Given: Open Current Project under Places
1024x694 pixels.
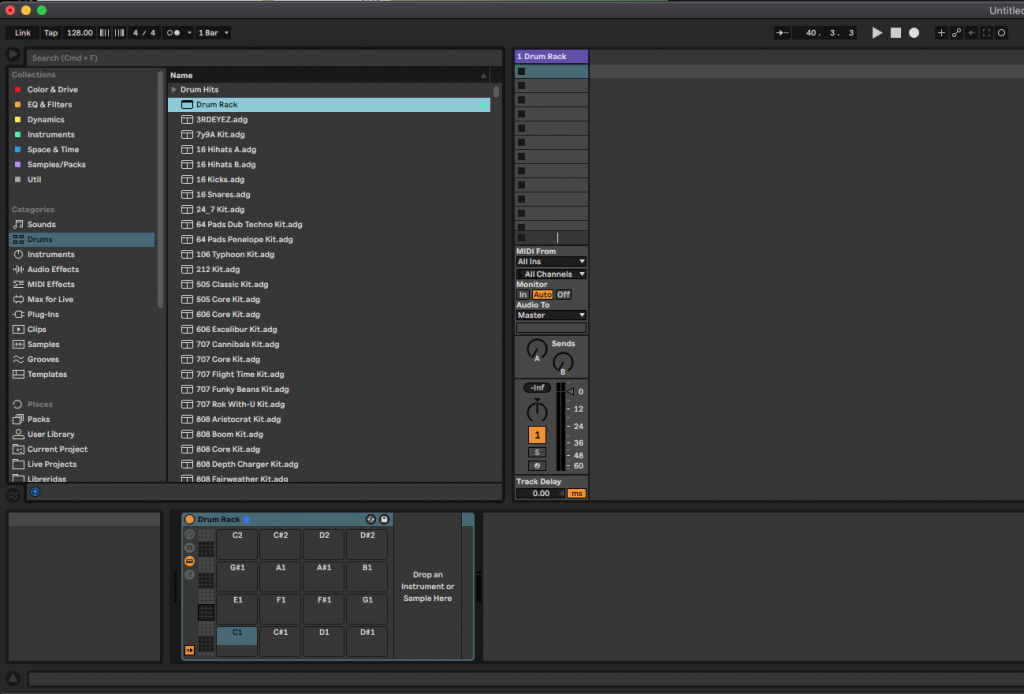Looking at the screenshot, I should tap(57, 449).
